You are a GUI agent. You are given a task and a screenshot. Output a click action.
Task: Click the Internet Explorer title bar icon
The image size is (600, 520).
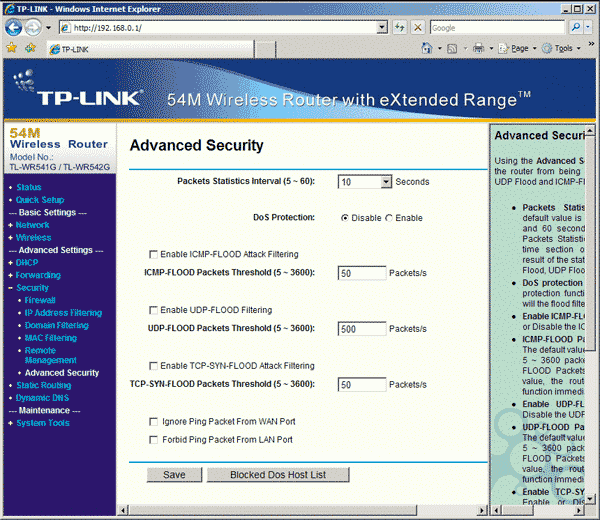pos(9,9)
